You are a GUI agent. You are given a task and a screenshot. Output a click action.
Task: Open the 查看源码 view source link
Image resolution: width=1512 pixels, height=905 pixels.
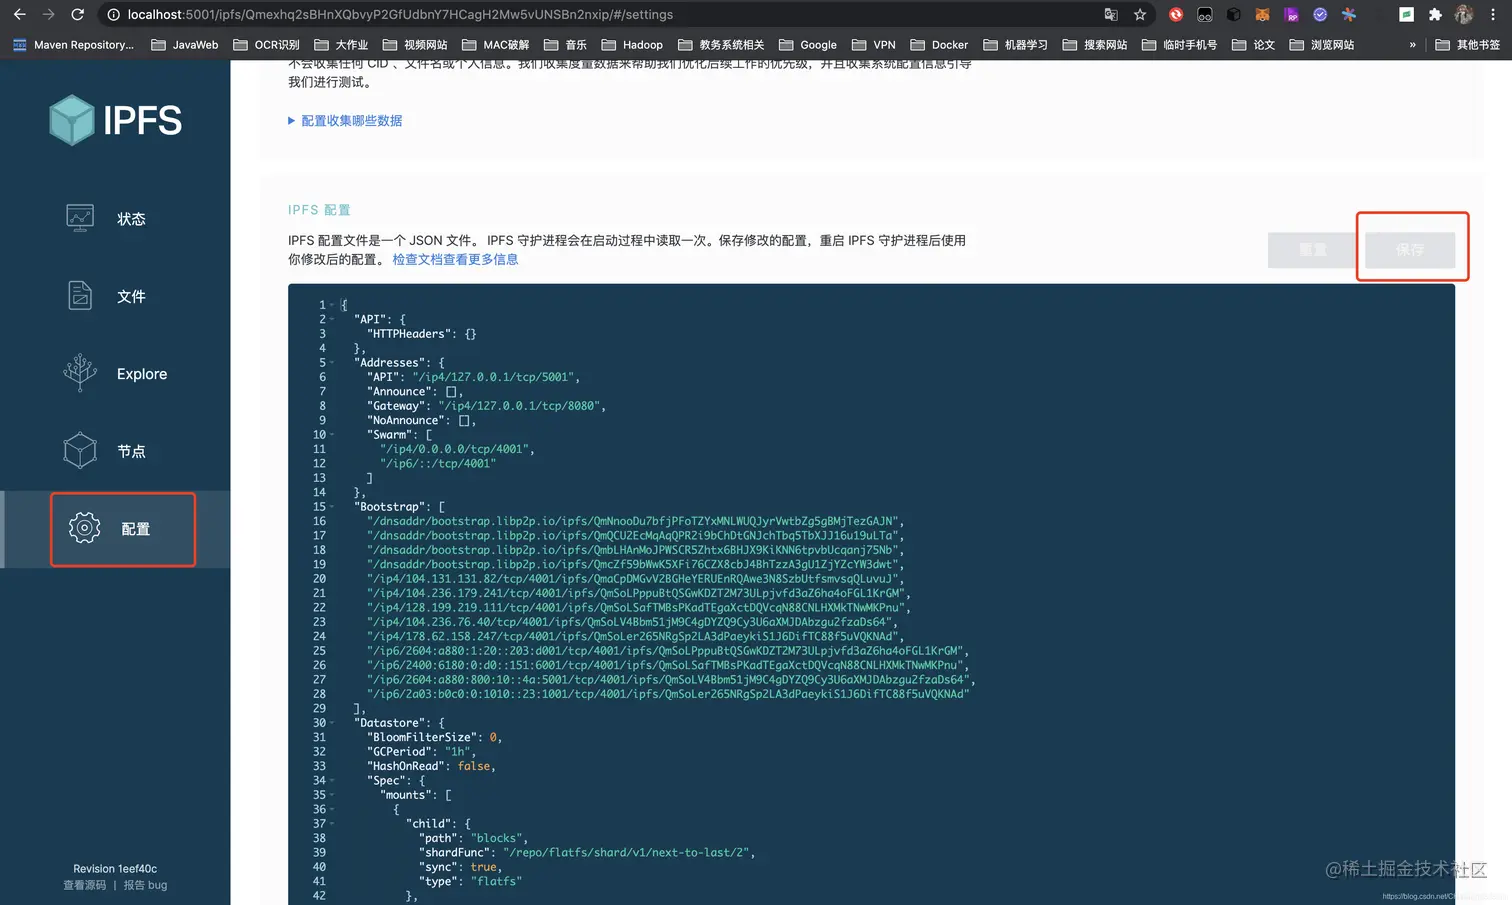pos(84,885)
